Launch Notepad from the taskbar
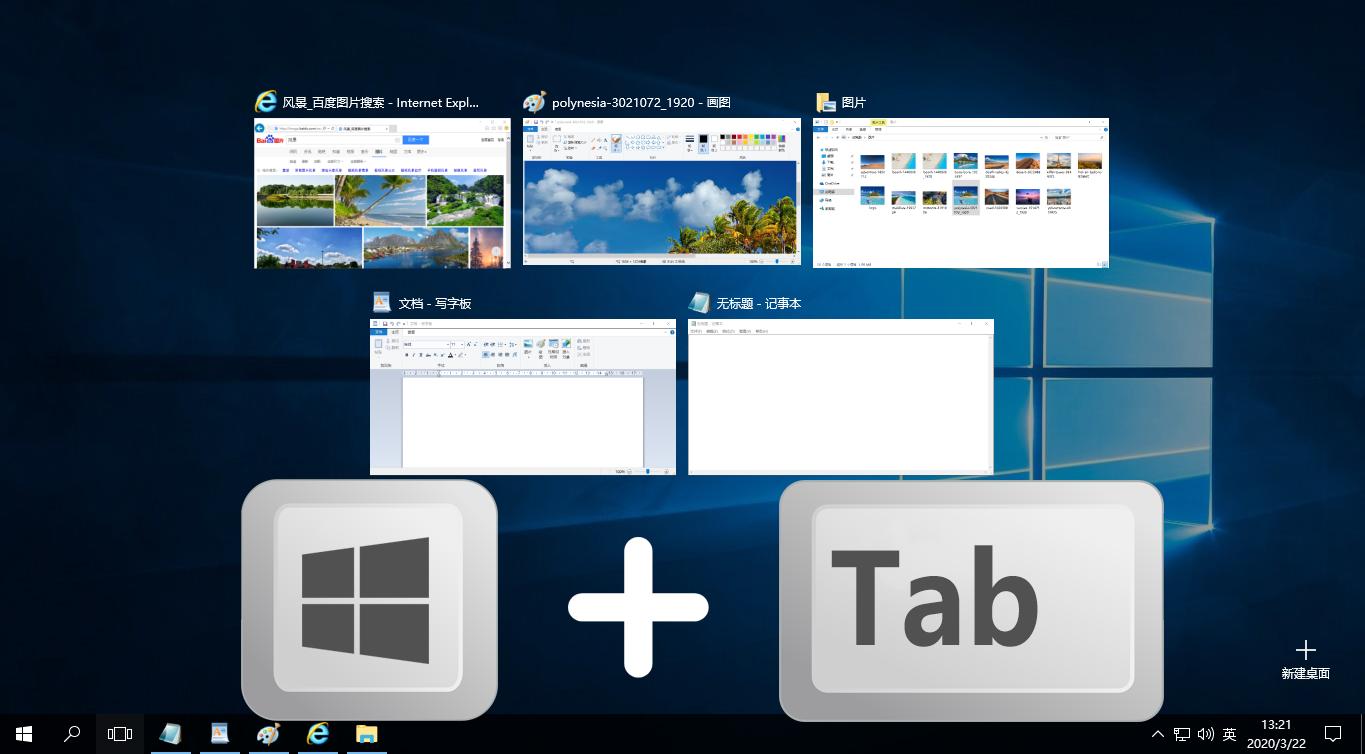This screenshot has height=754, width=1365. coord(170,733)
